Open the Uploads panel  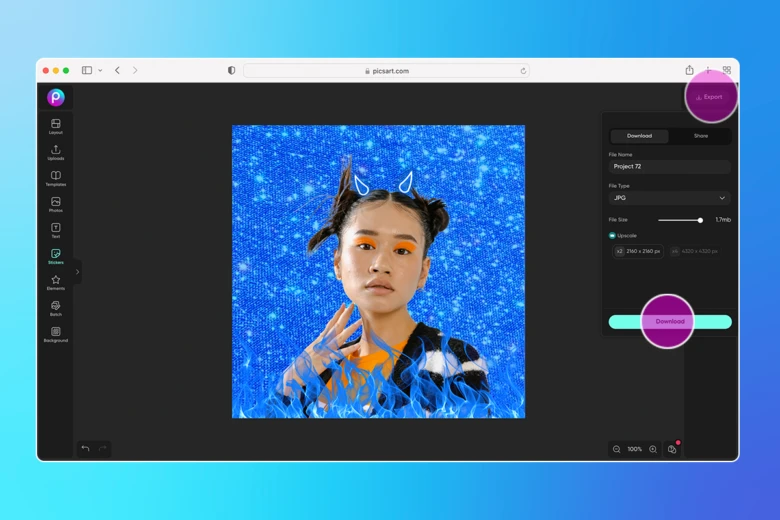point(56,151)
